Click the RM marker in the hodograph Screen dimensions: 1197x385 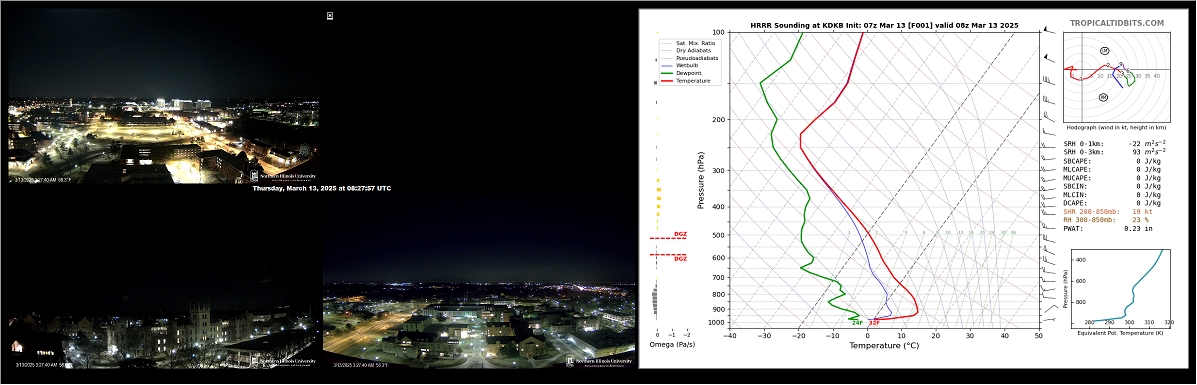[1104, 97]
